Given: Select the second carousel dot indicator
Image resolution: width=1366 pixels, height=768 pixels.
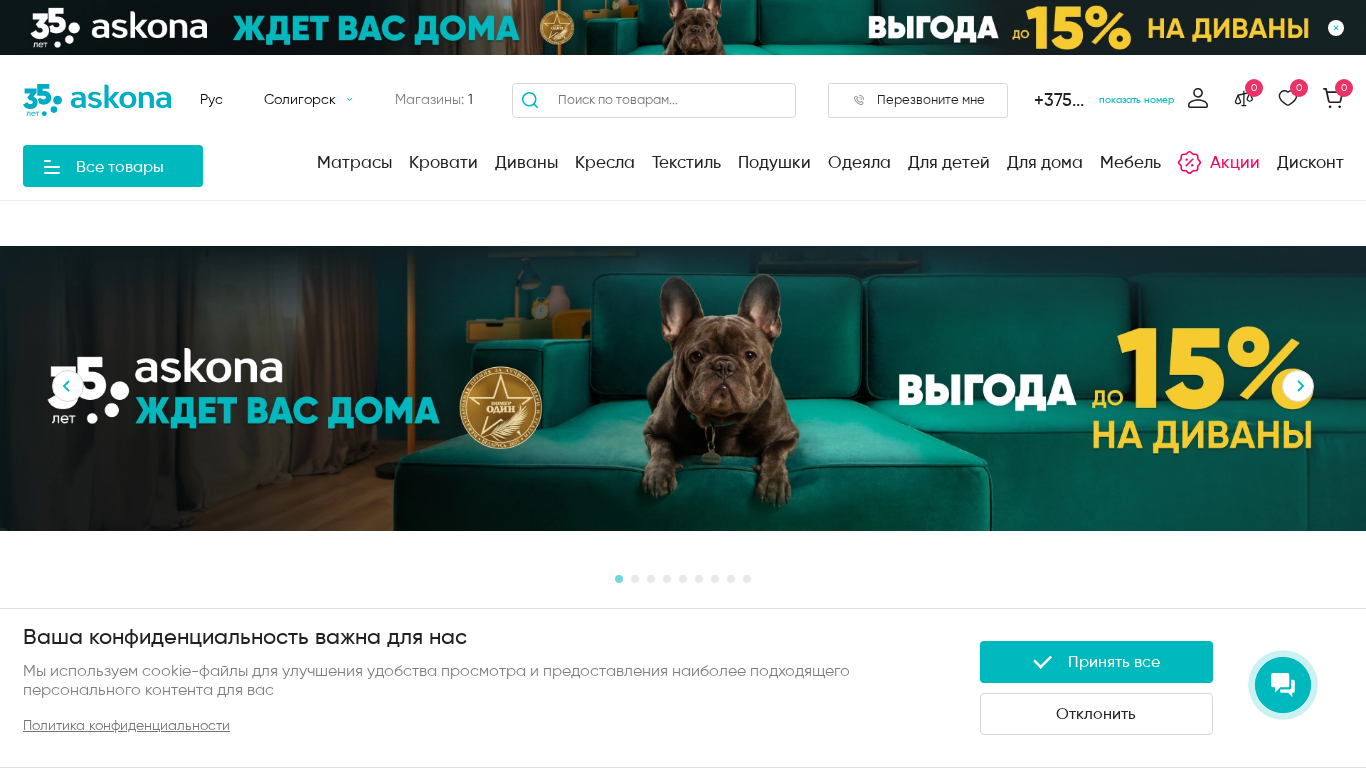Looking at the screenshot, I should [x=635, y=579].
